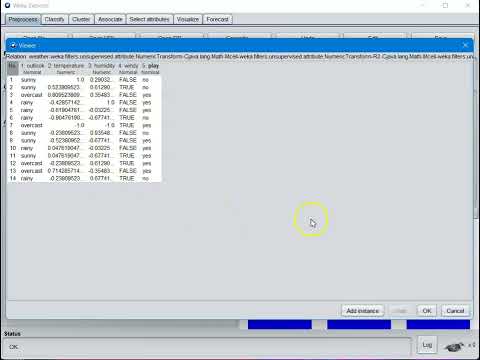Switch to the Visualize tab
480x360 pixels.
(x=188, y=19)
